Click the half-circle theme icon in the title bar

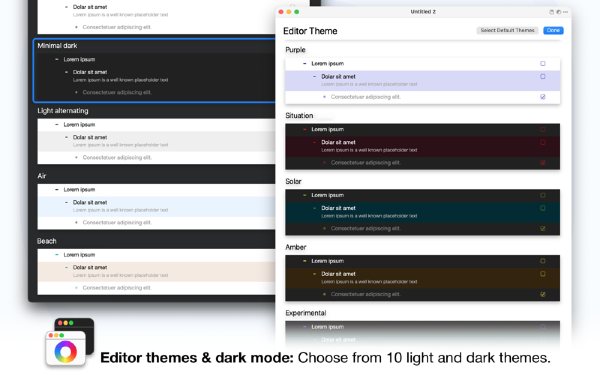point(558,12)
